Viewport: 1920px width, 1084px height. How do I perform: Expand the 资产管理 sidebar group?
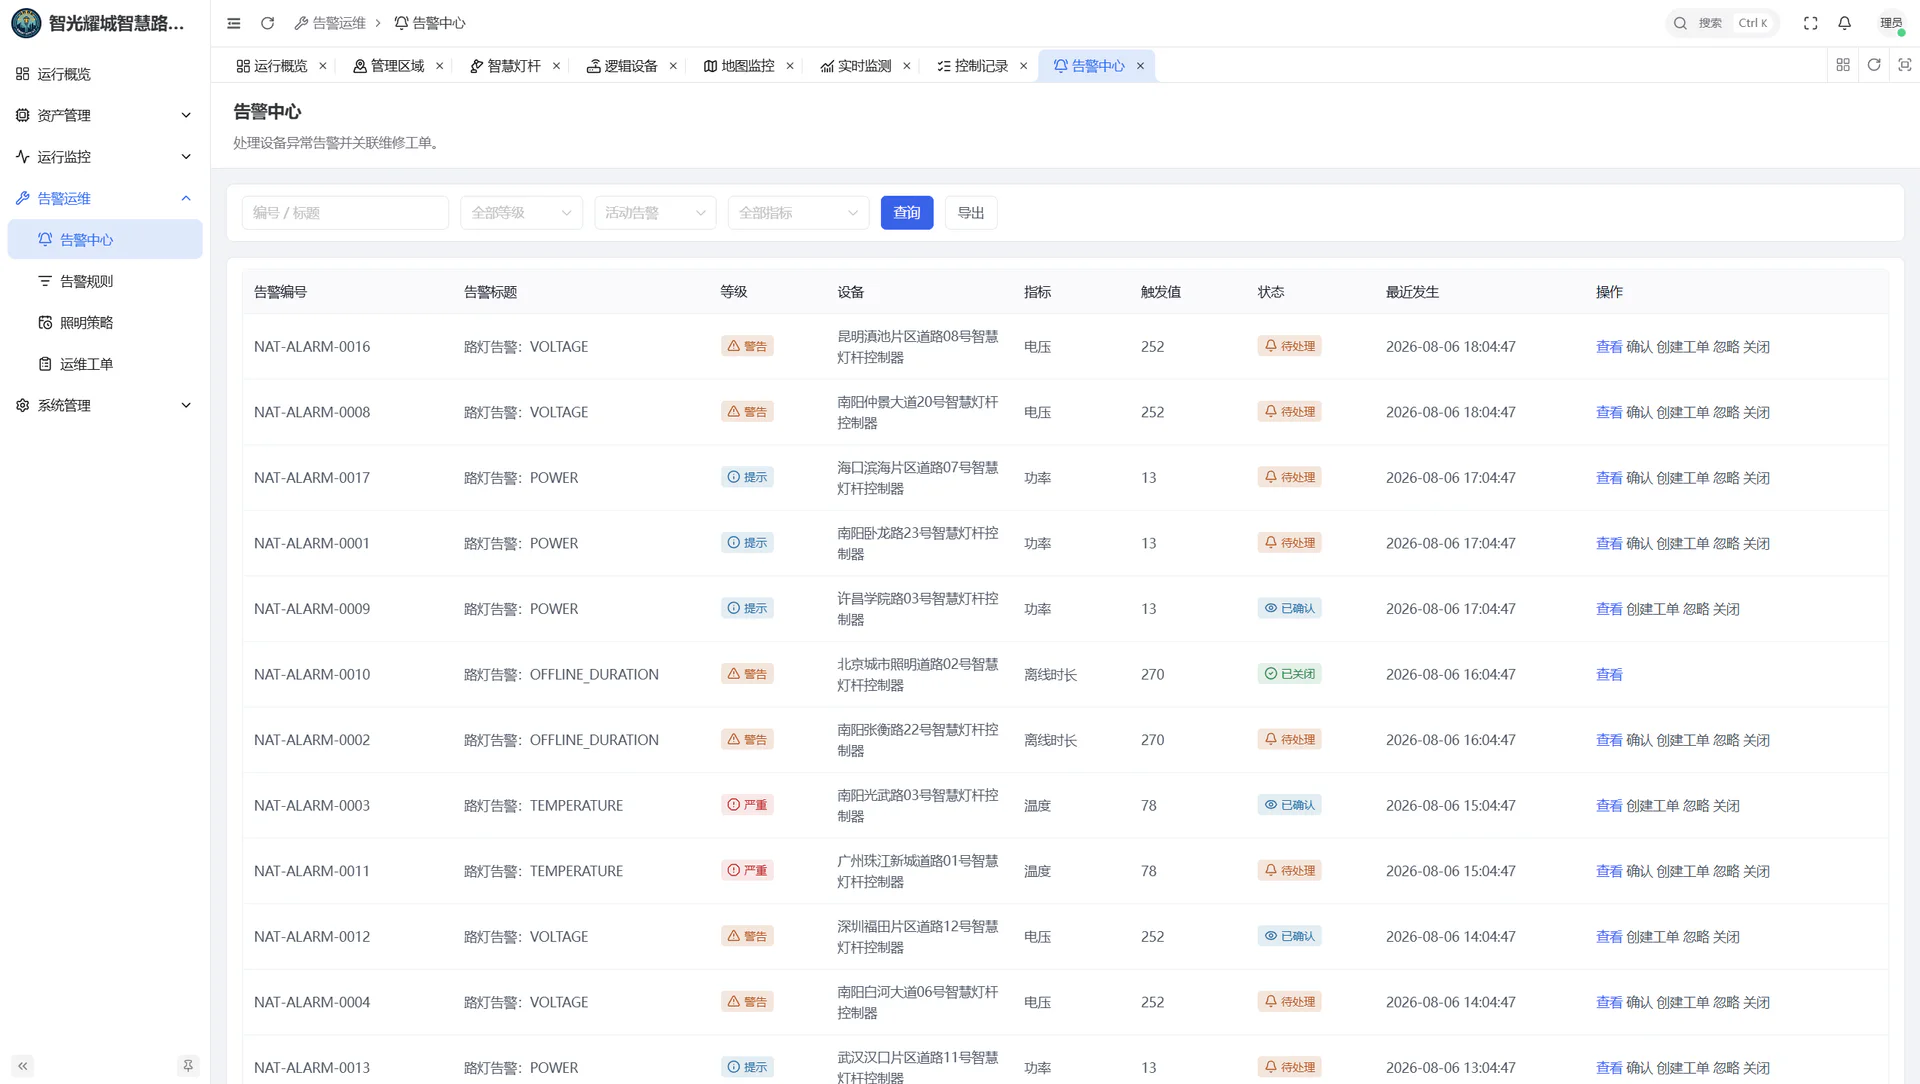click(x=105, y=115)
